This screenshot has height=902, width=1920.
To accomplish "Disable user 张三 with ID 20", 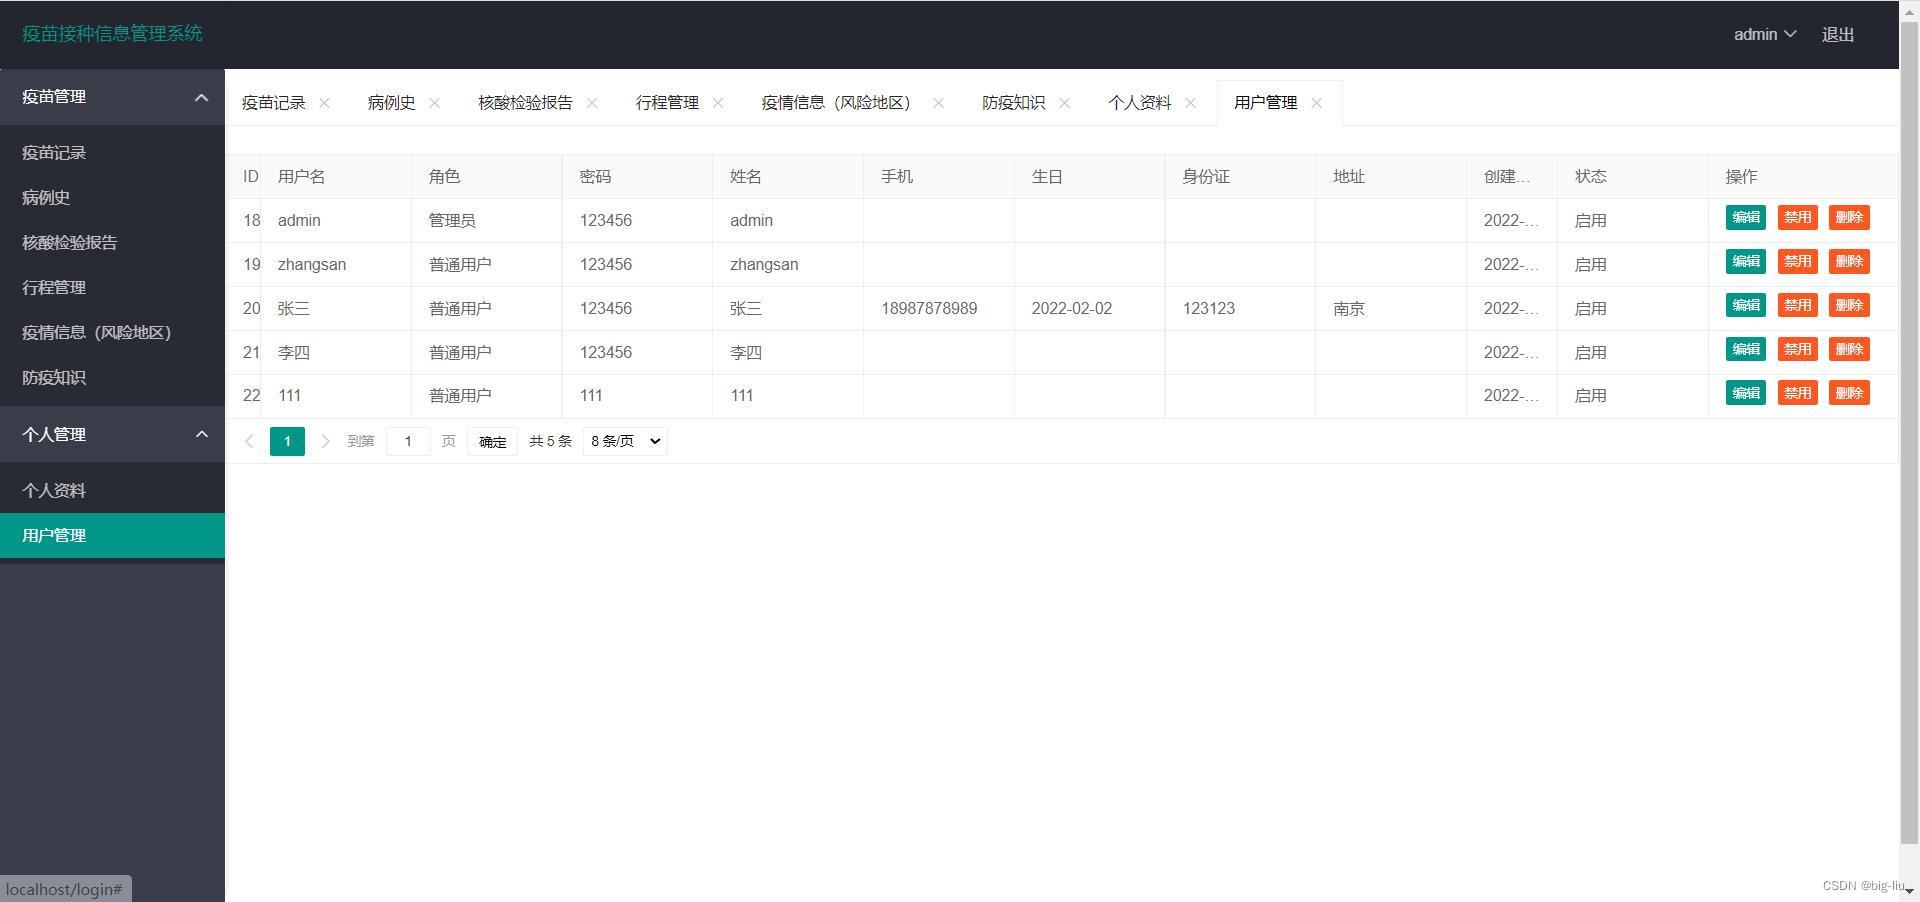I will pos(1797,306).
